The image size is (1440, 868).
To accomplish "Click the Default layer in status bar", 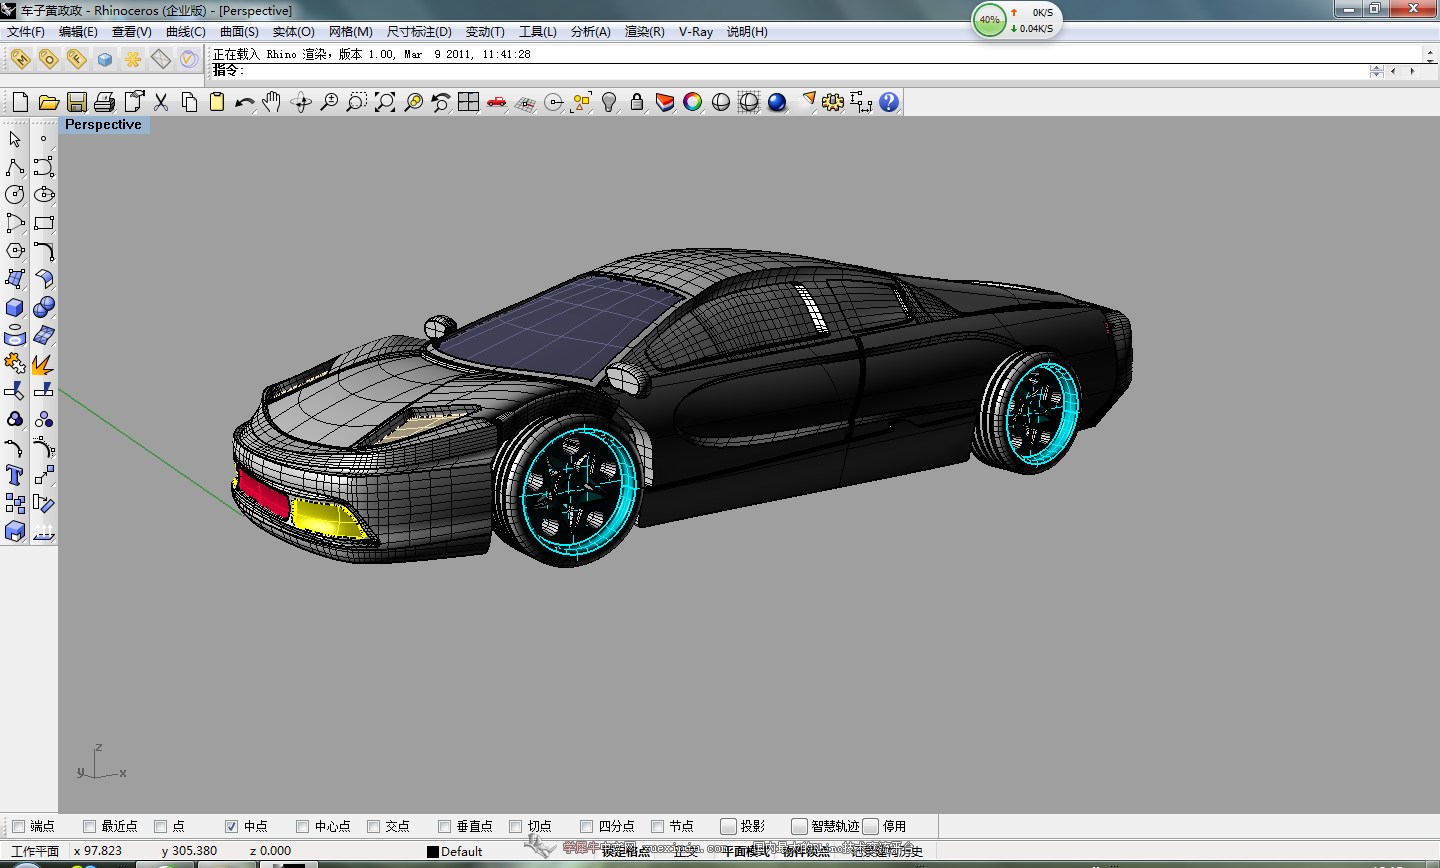I will pos(455,852).
